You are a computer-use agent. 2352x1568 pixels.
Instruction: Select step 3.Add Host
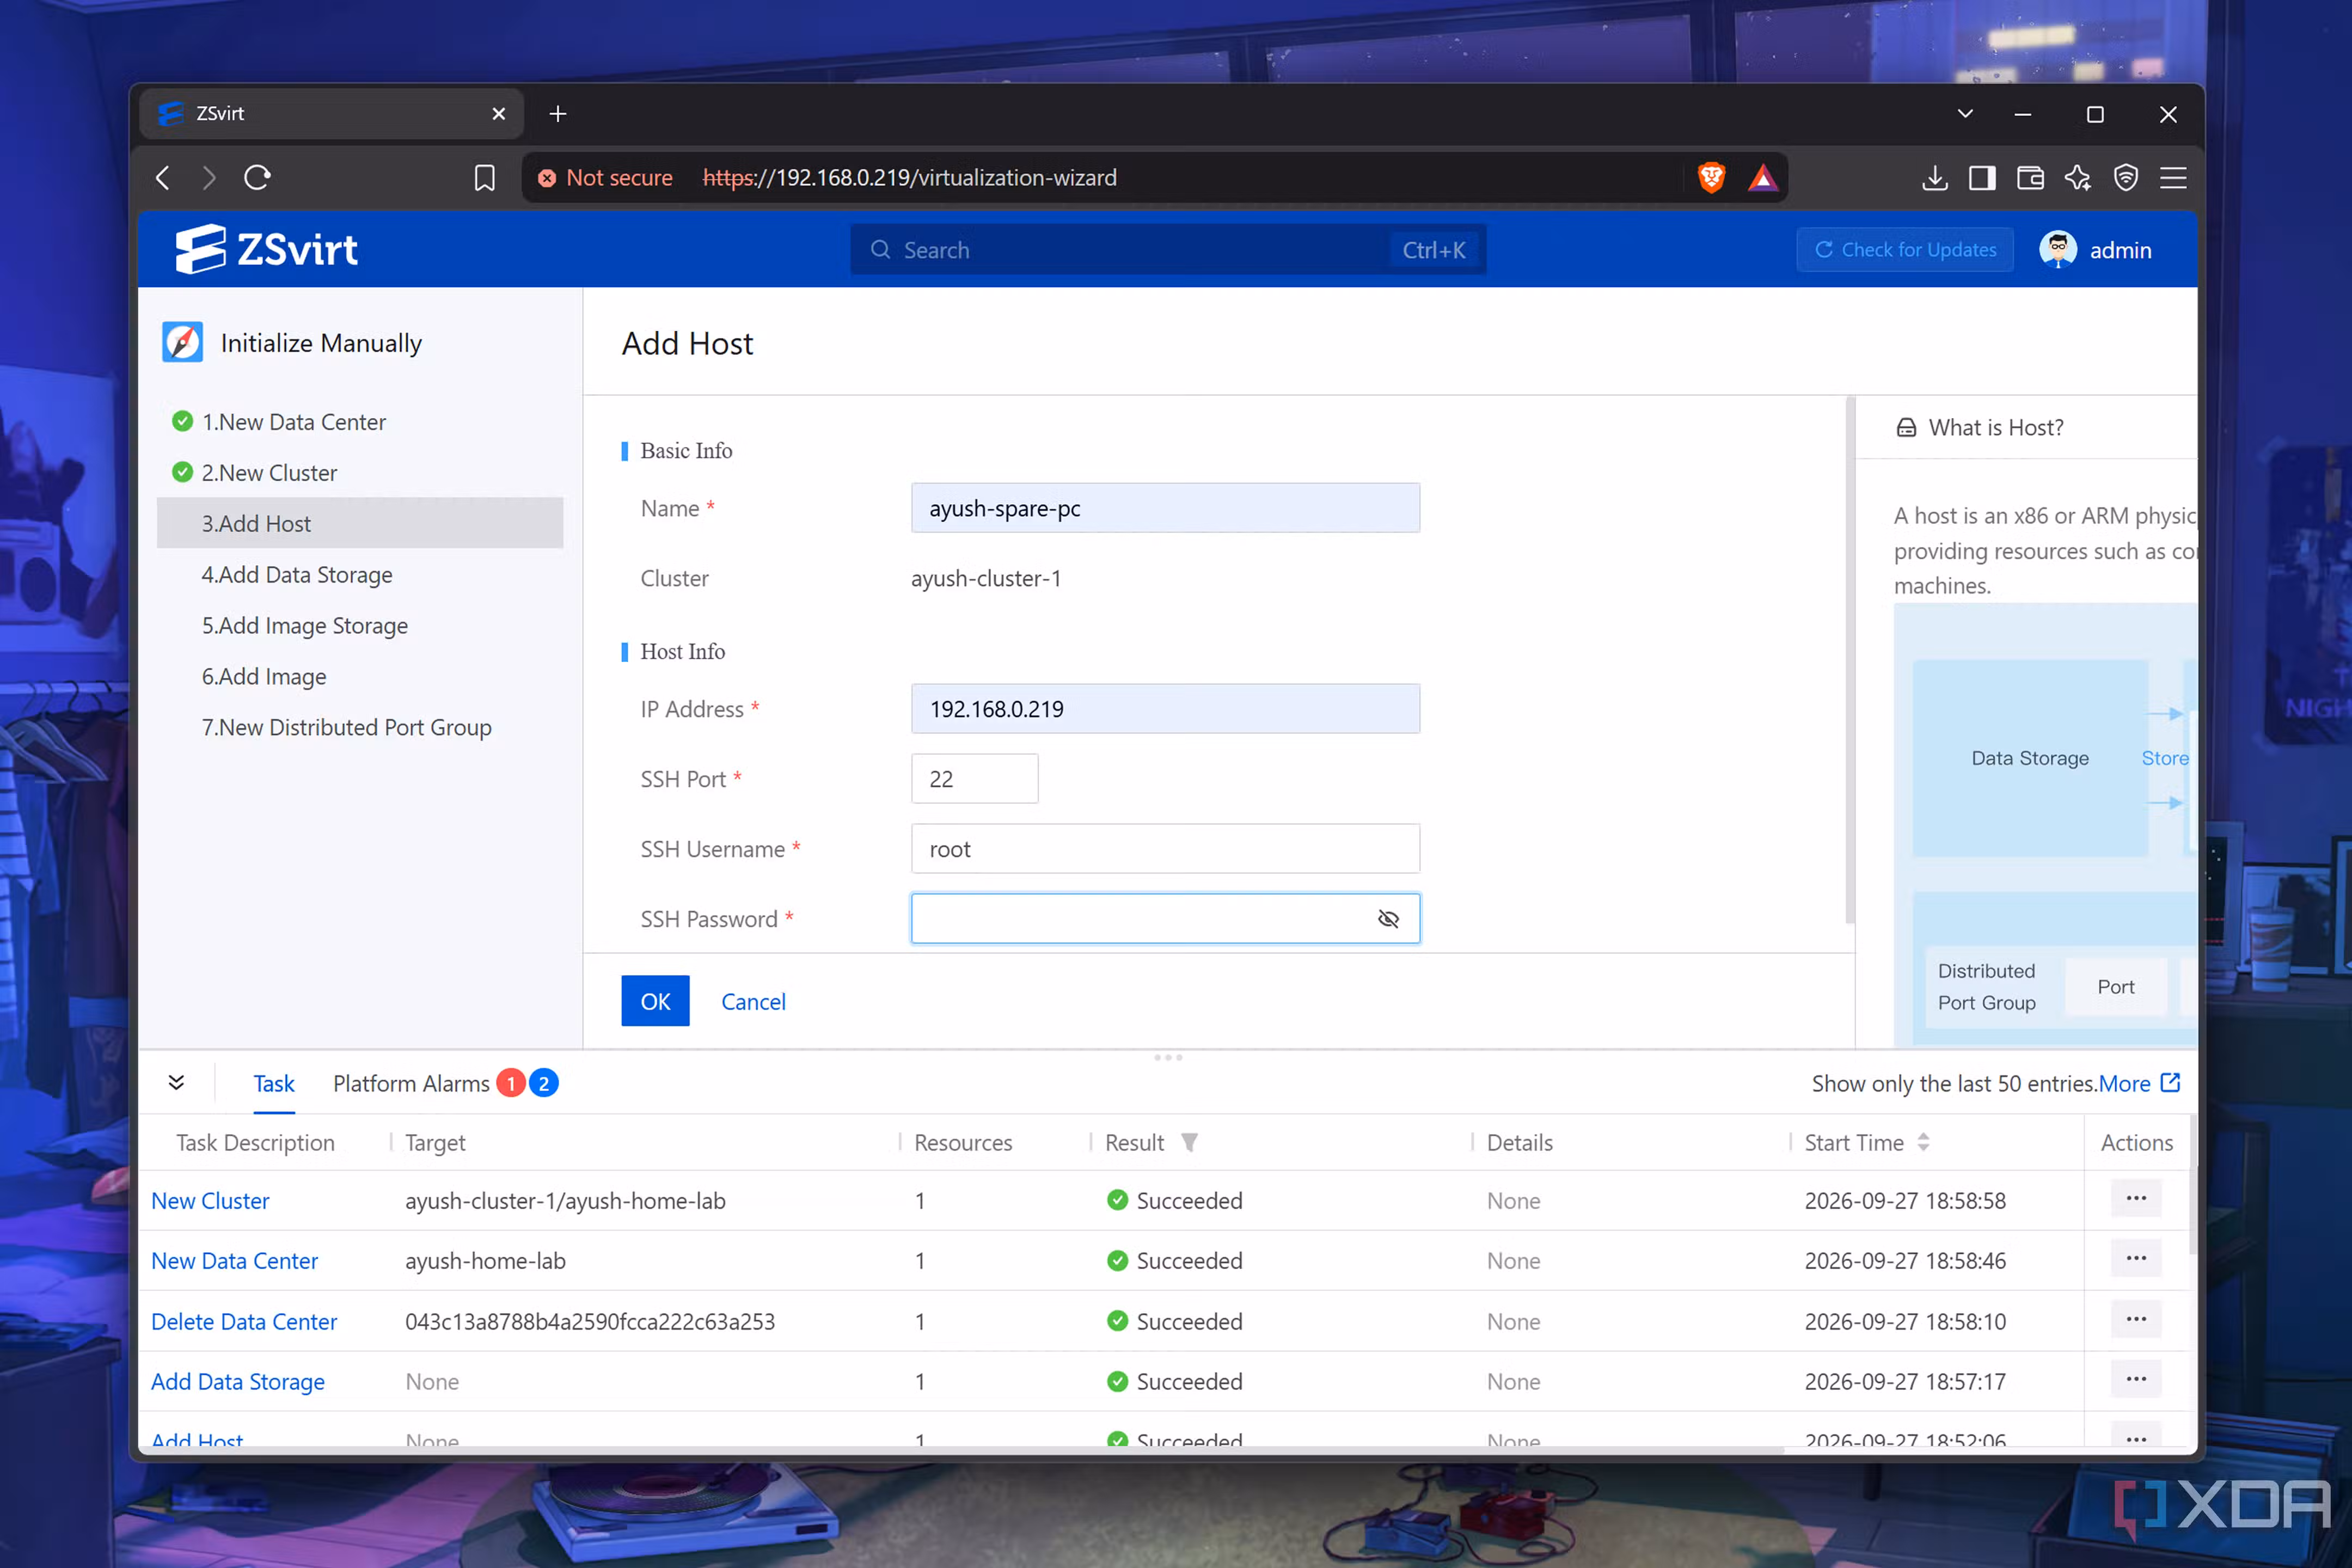(x=360, y=523)
